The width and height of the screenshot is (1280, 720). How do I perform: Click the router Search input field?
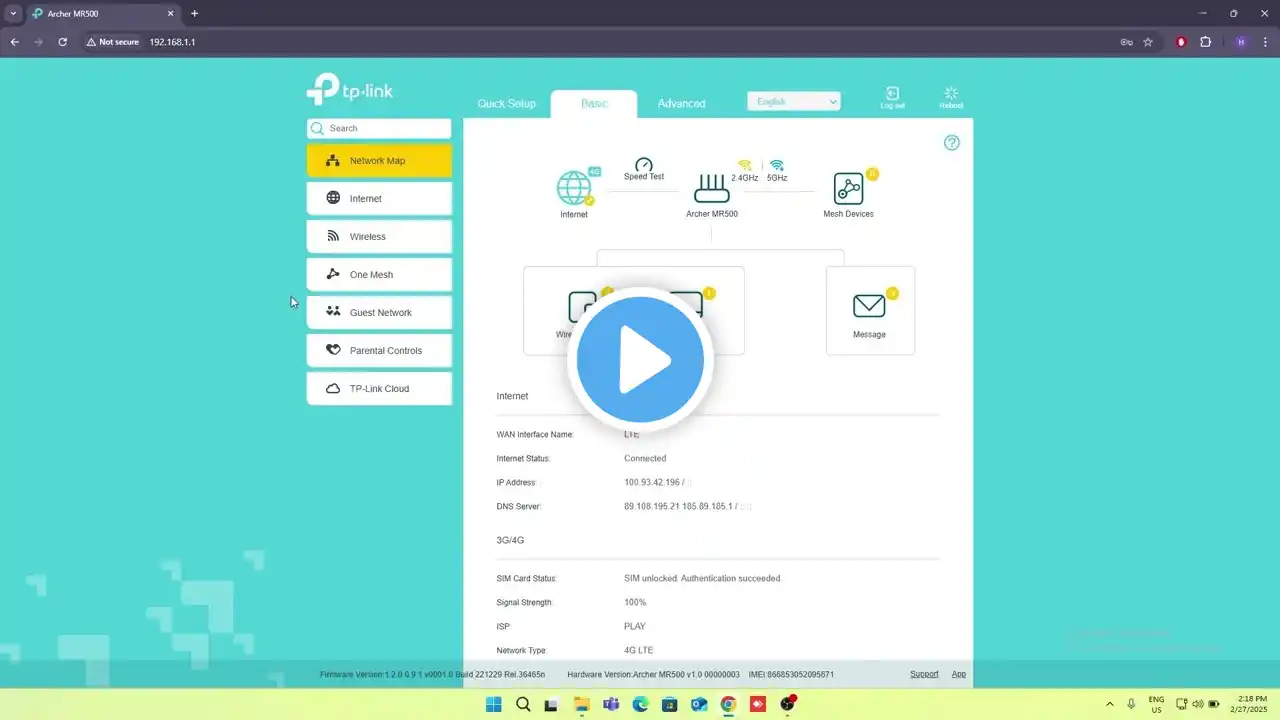(379, 128)
